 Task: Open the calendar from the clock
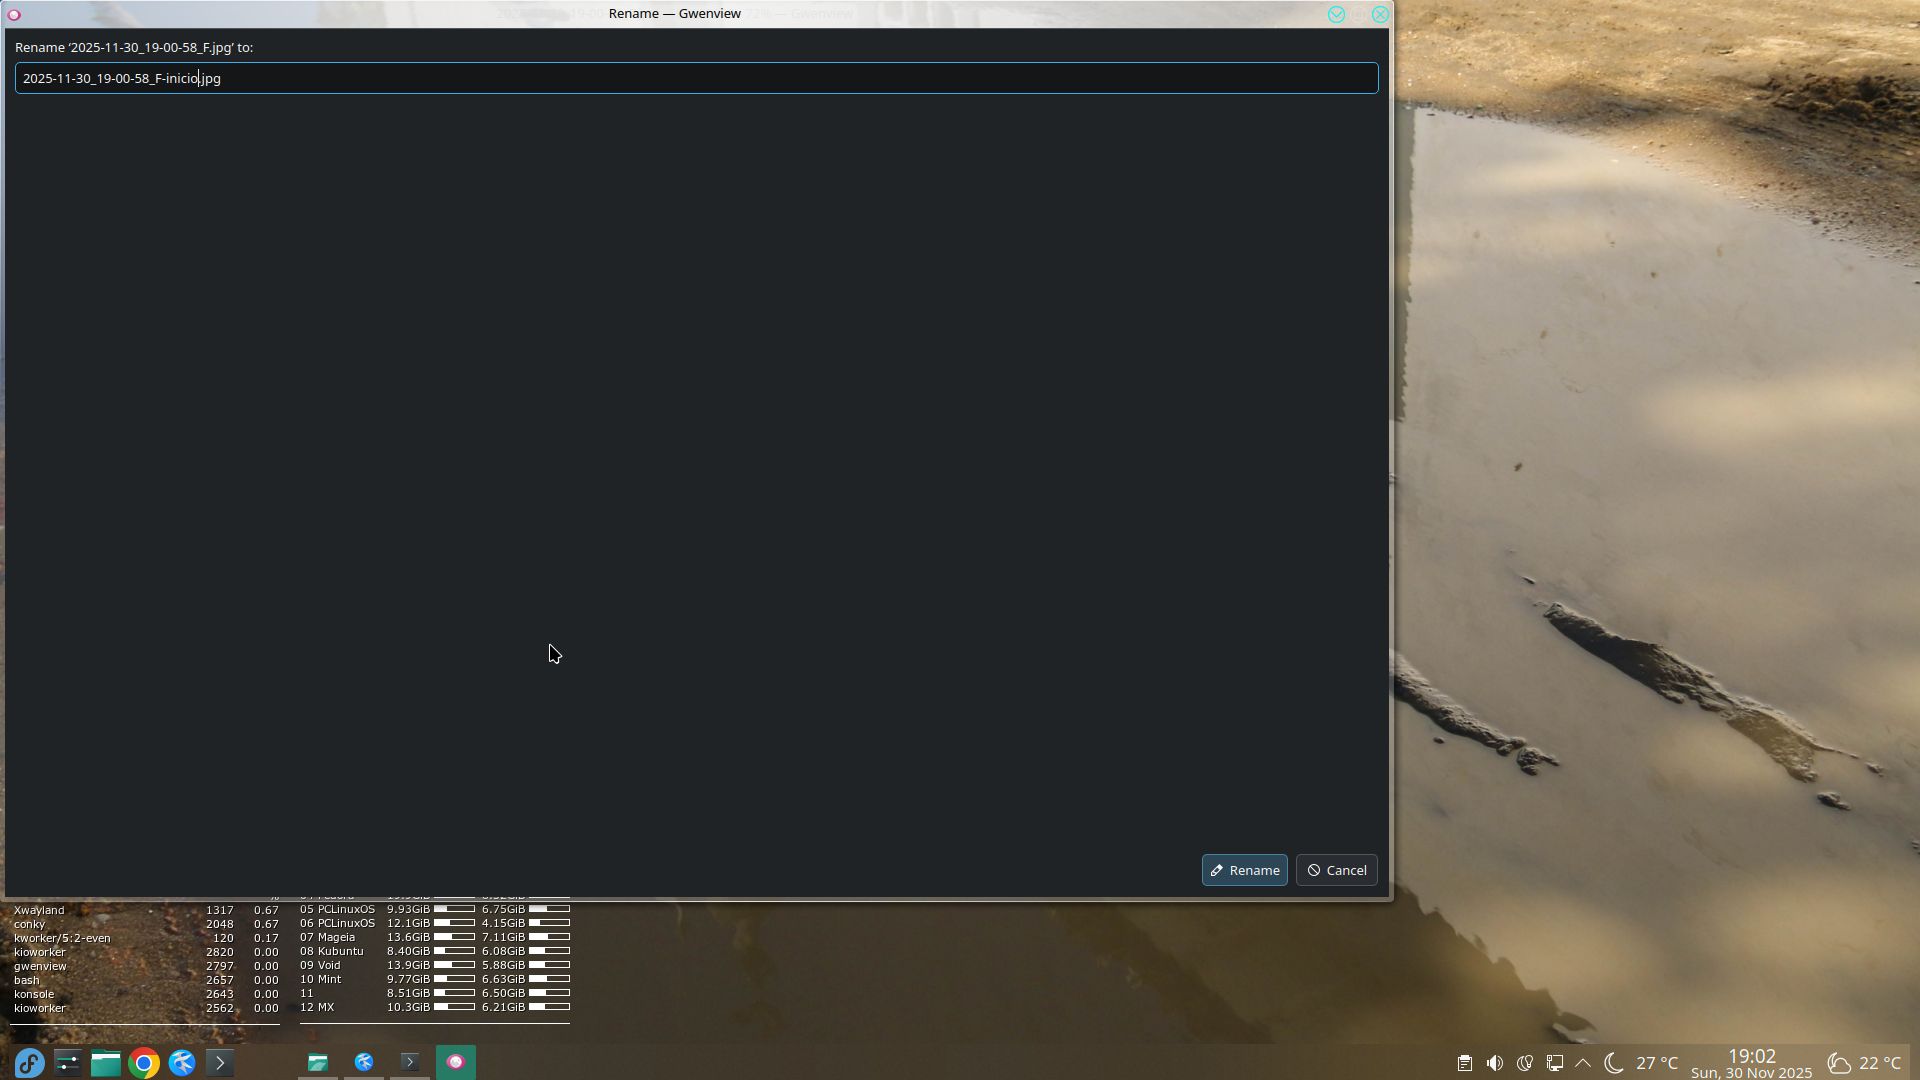[1751, 1063]
